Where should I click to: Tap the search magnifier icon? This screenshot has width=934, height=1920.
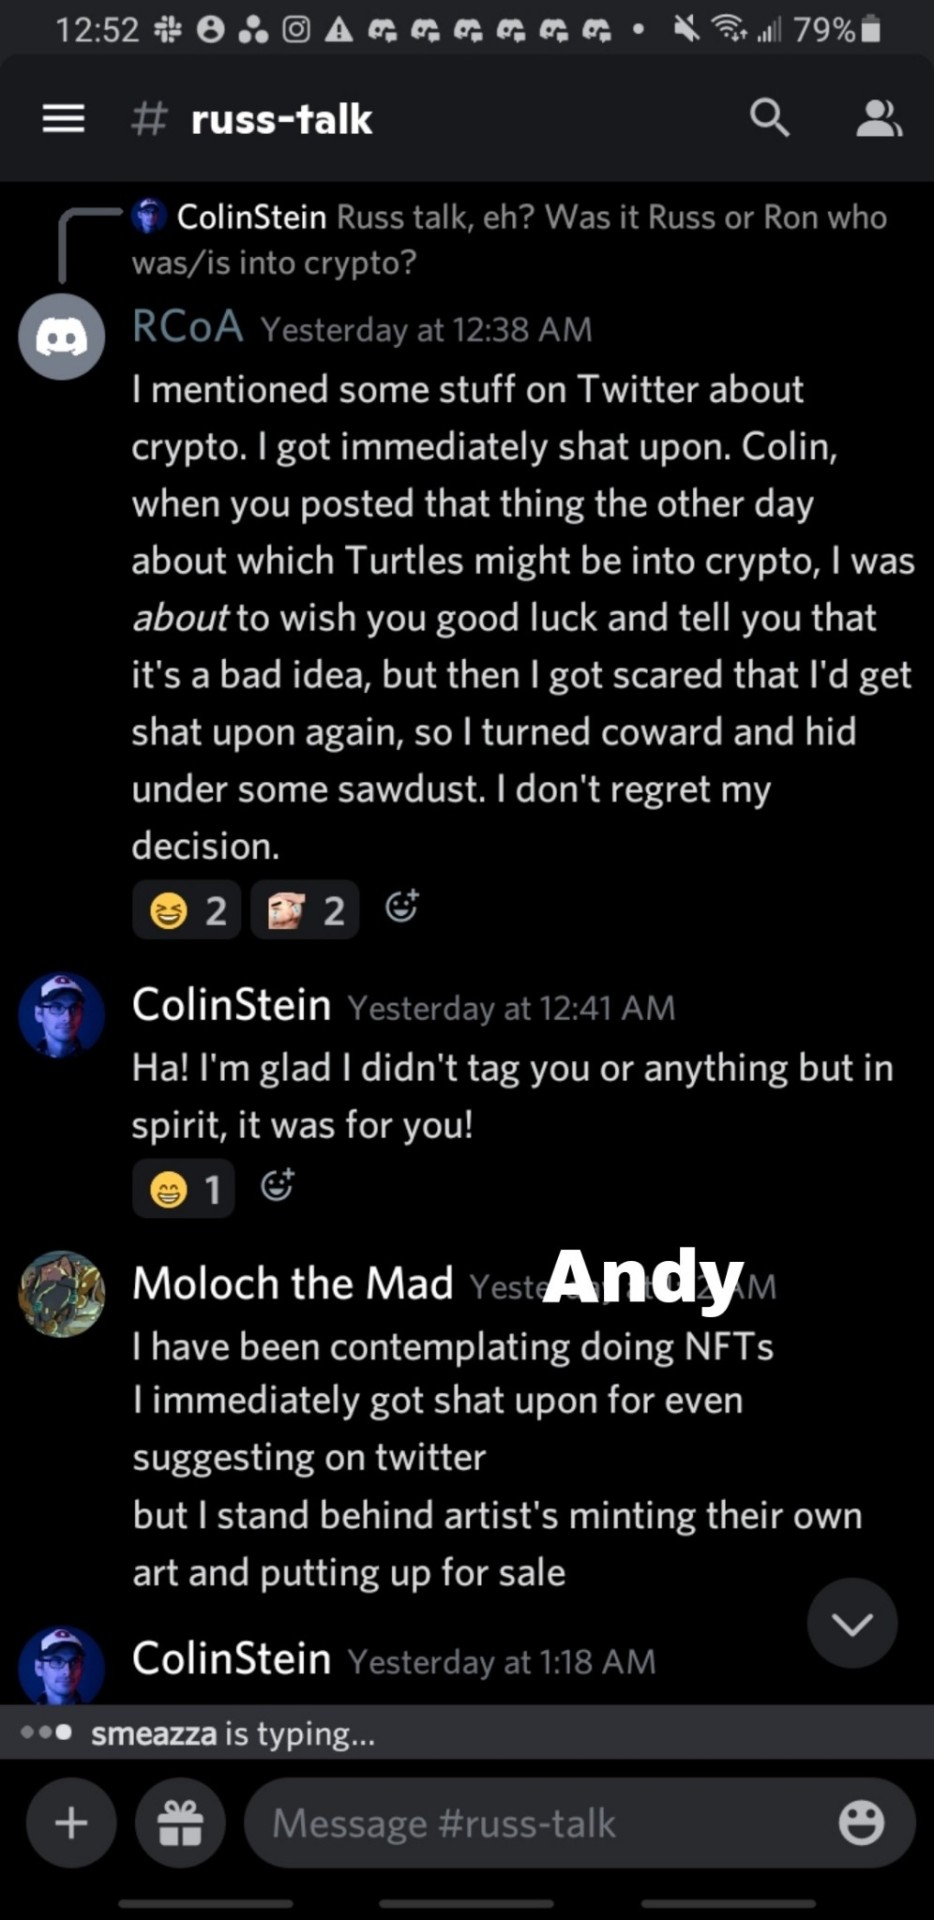[x=769, y=119]
